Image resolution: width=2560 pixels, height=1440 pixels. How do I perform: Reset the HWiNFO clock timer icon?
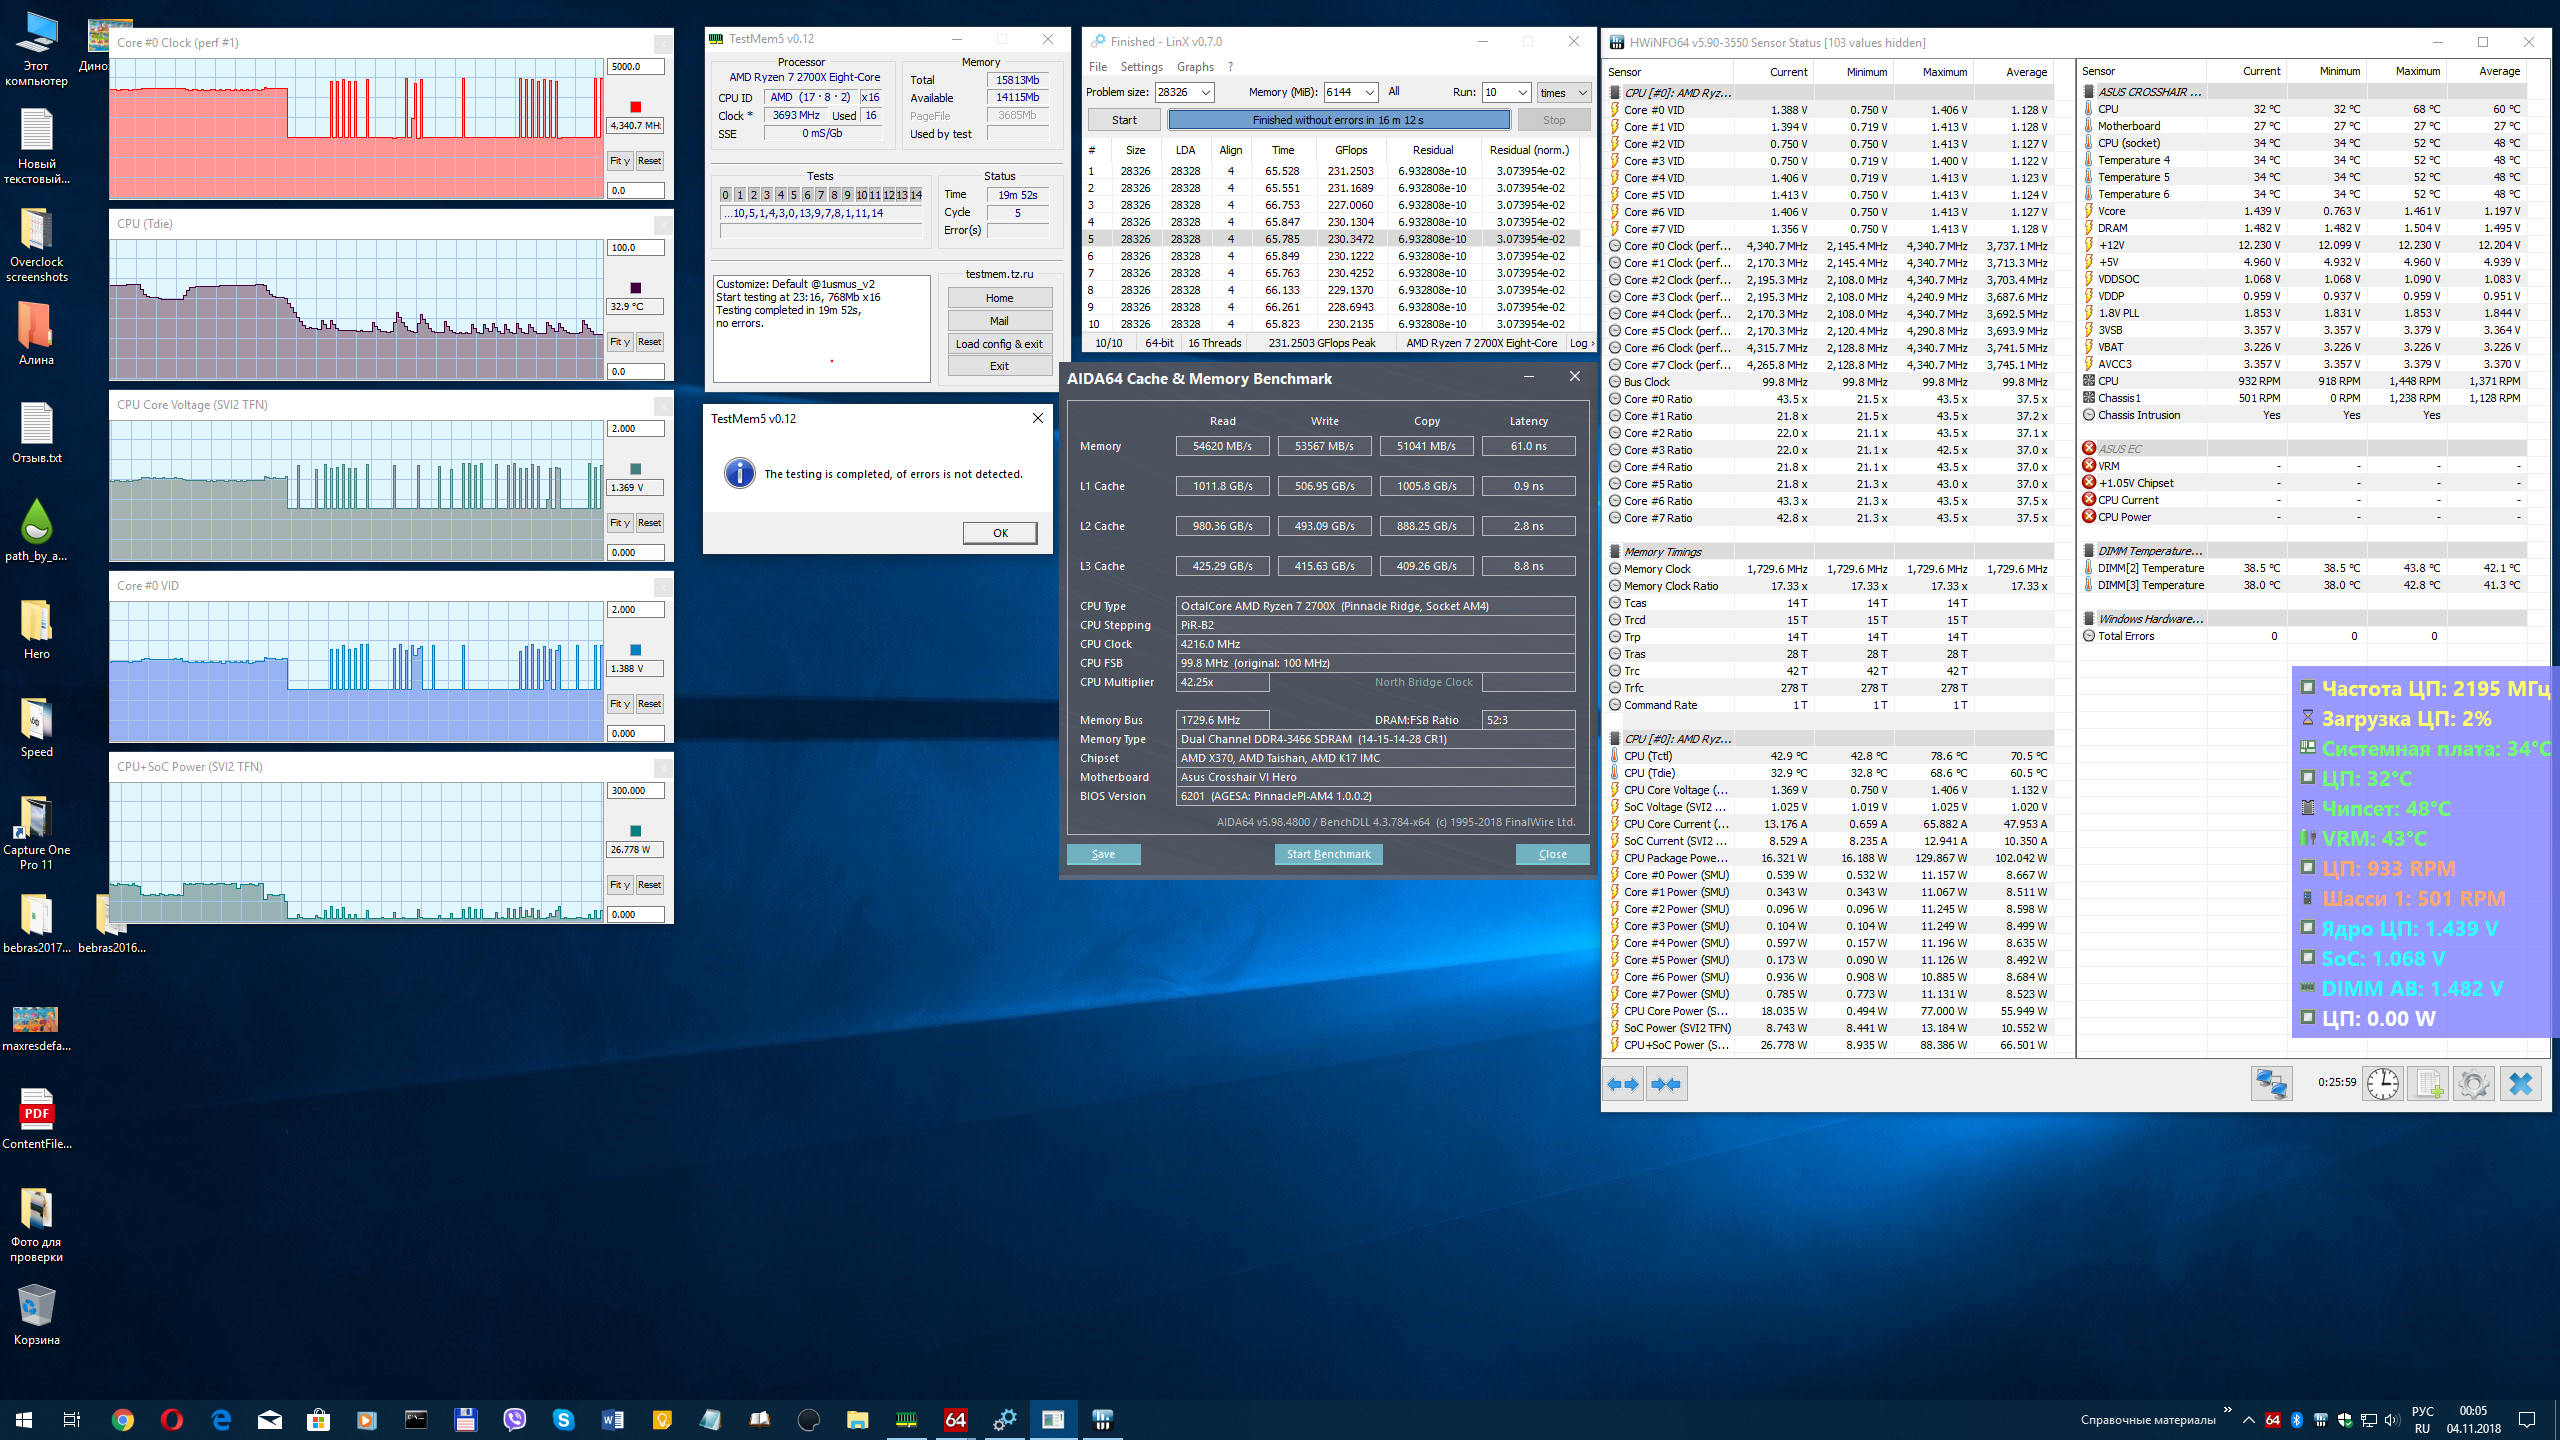coord(2382,1084)
